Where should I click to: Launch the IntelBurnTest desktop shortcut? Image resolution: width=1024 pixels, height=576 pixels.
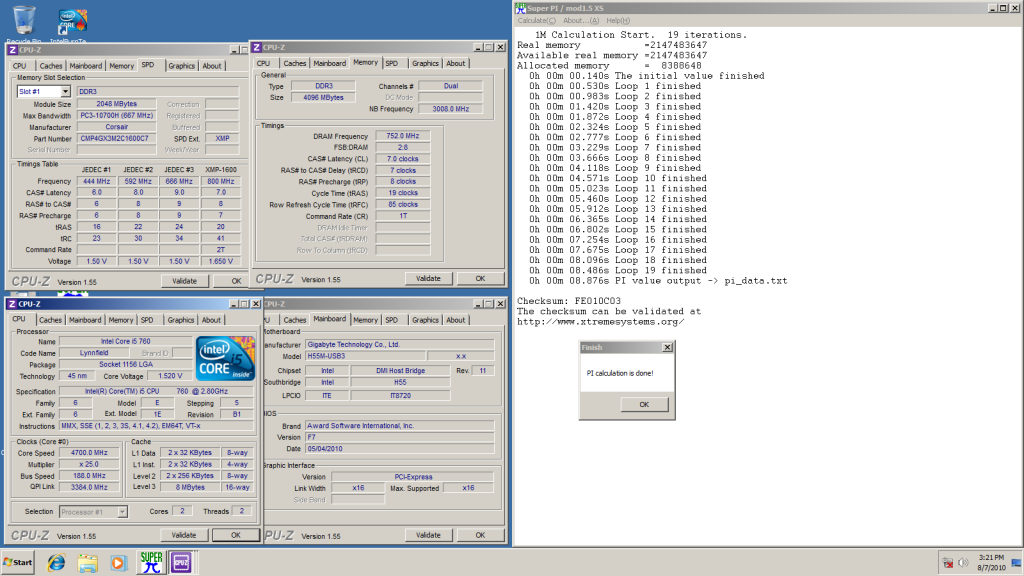69,22
